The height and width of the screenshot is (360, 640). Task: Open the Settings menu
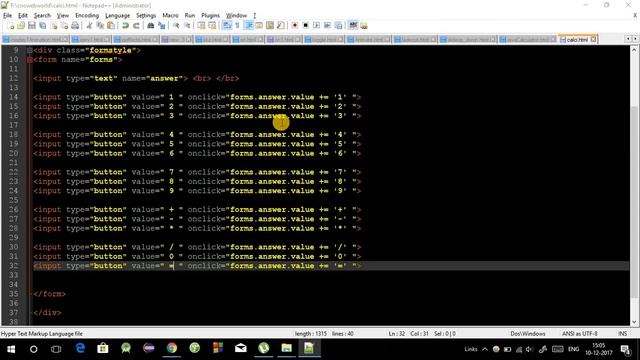point(146,16)
